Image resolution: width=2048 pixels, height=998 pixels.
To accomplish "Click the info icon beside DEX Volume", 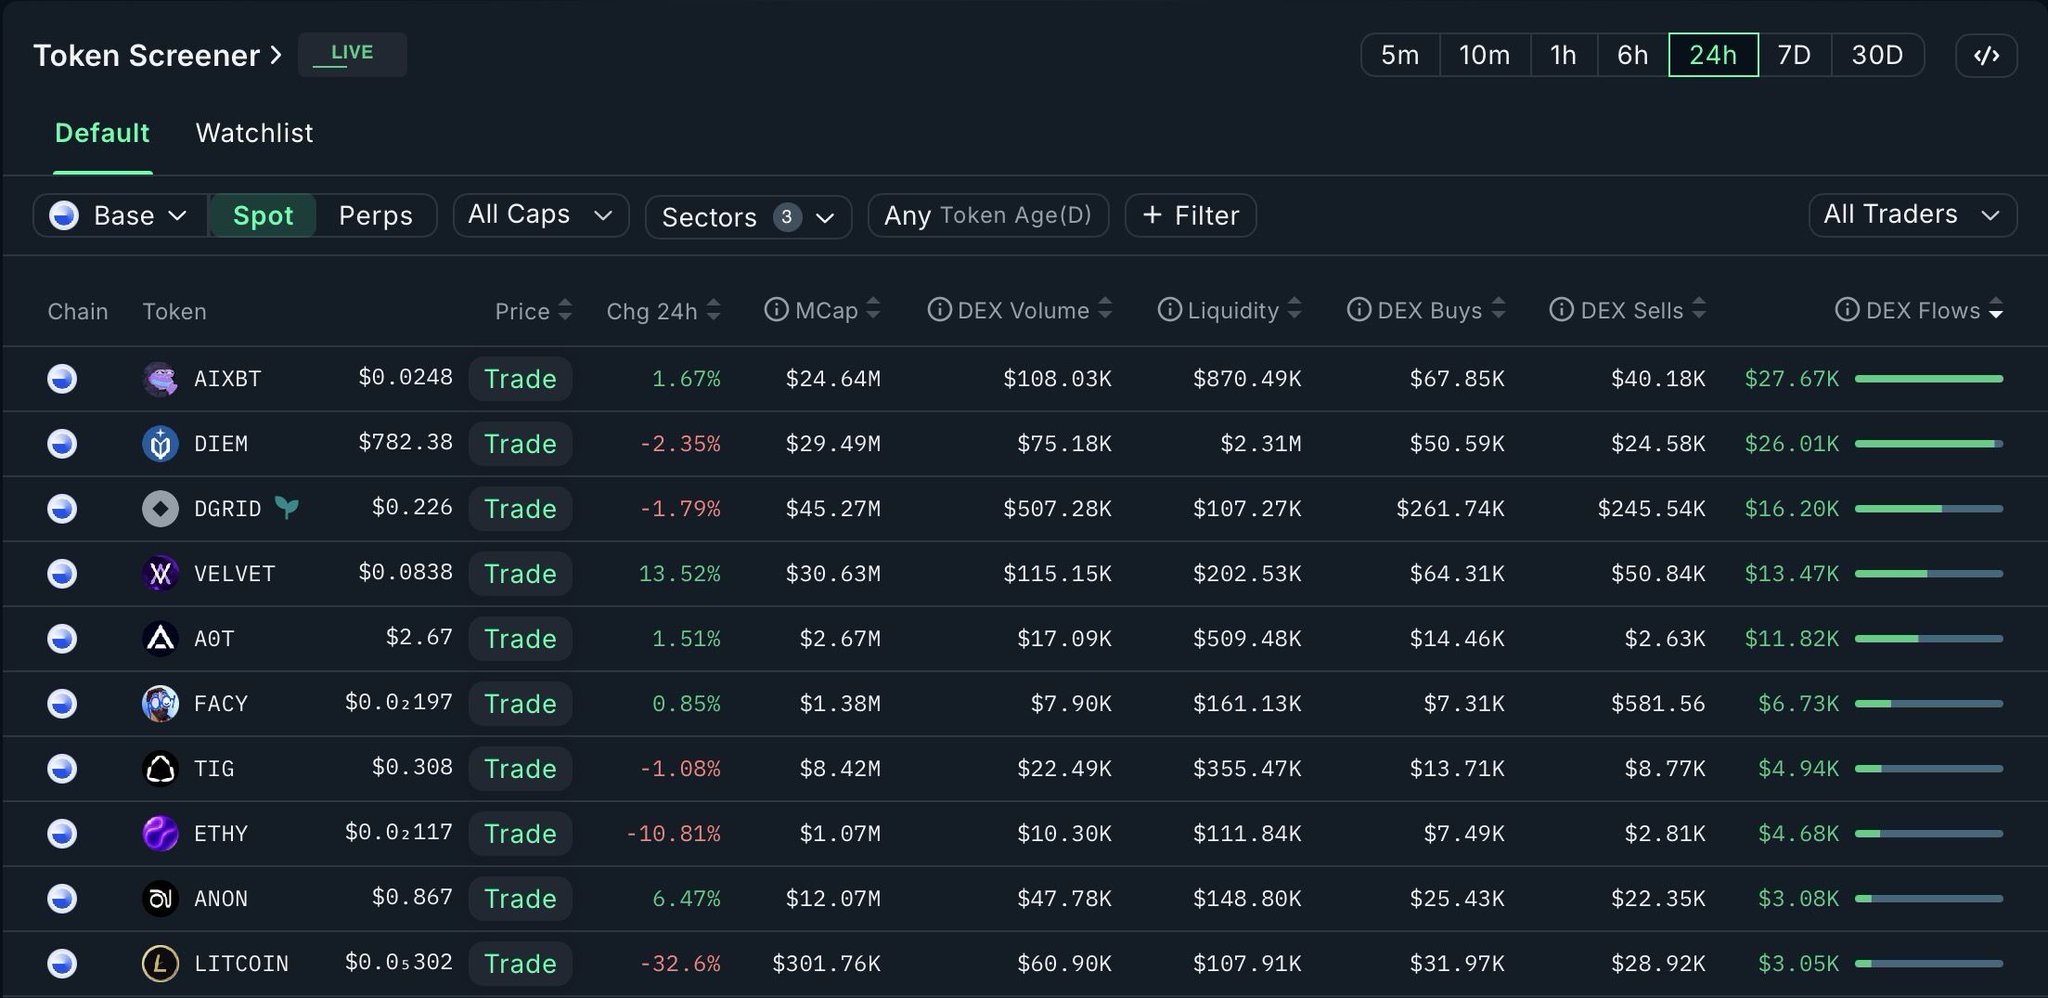I will [x=938, y=310].
